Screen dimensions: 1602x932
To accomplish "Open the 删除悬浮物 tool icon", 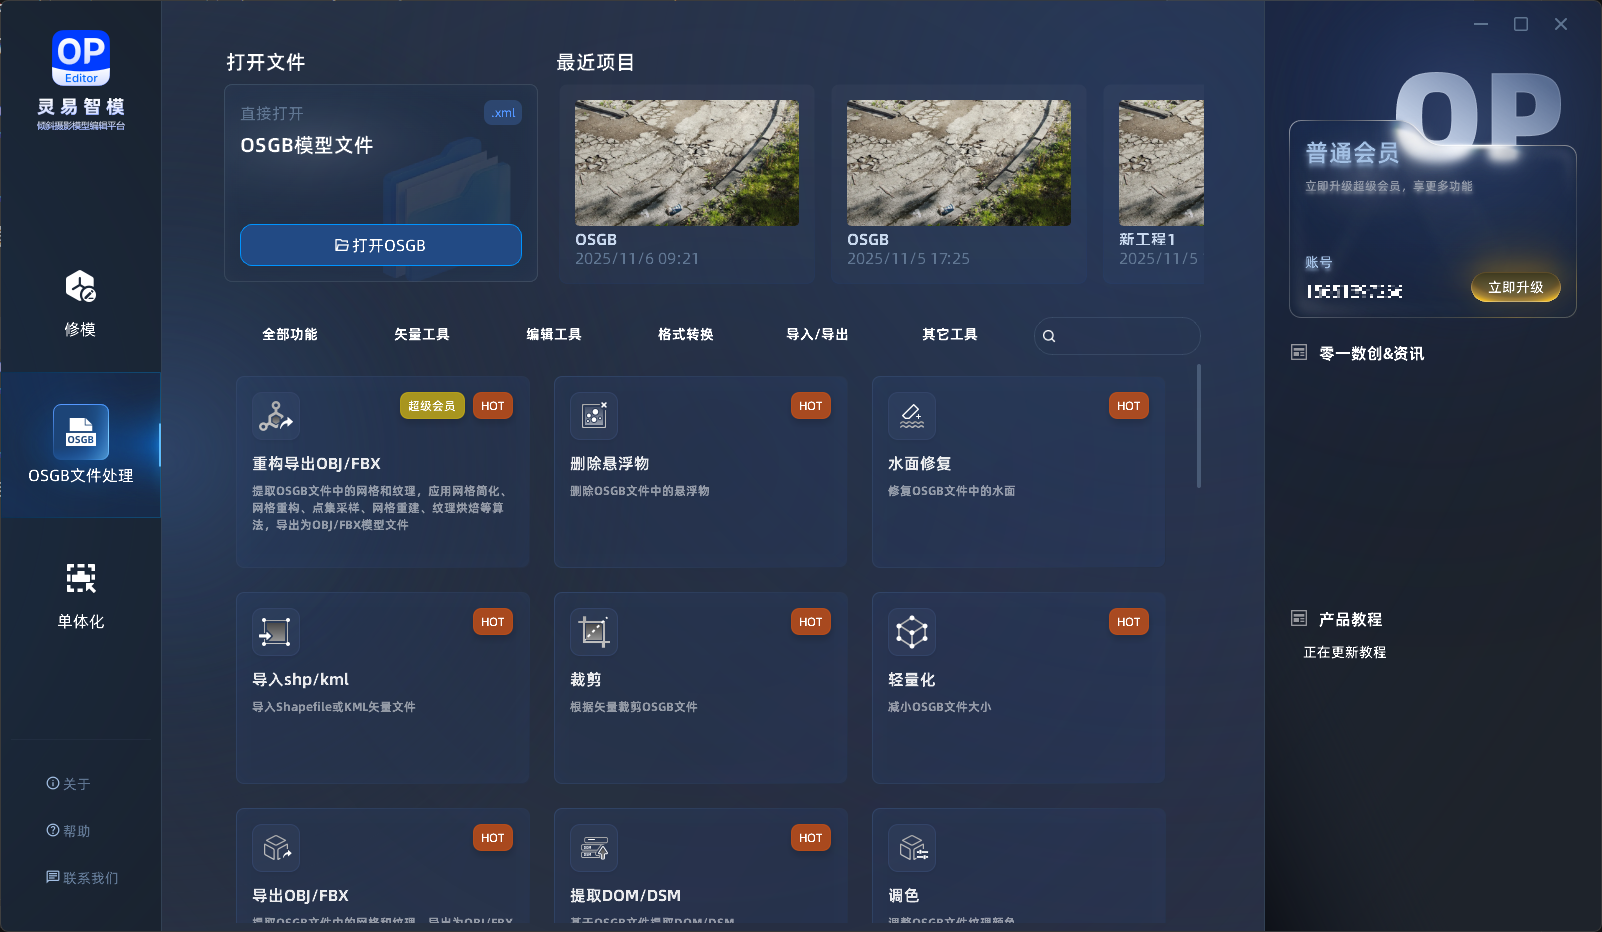I will coord(594,416).
